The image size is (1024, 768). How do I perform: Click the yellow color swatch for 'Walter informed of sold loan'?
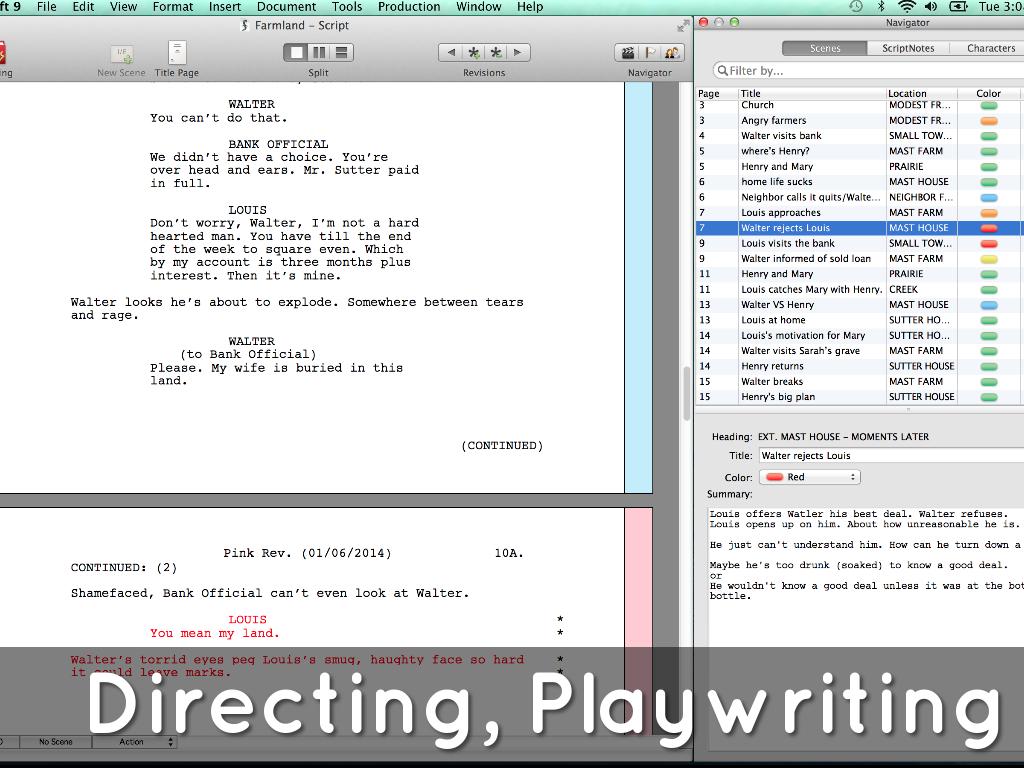tap(988, 259)
